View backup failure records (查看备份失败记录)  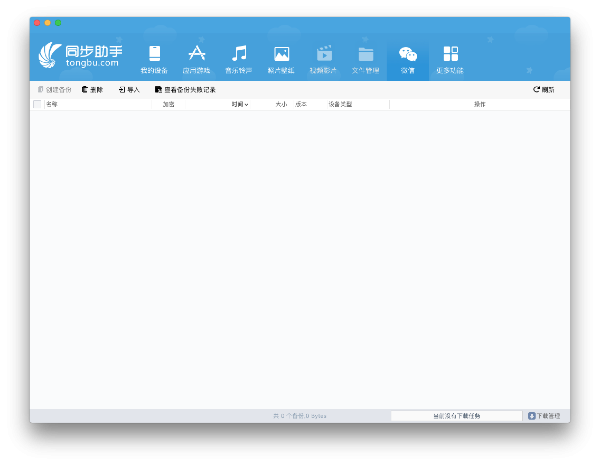point(185,90)
